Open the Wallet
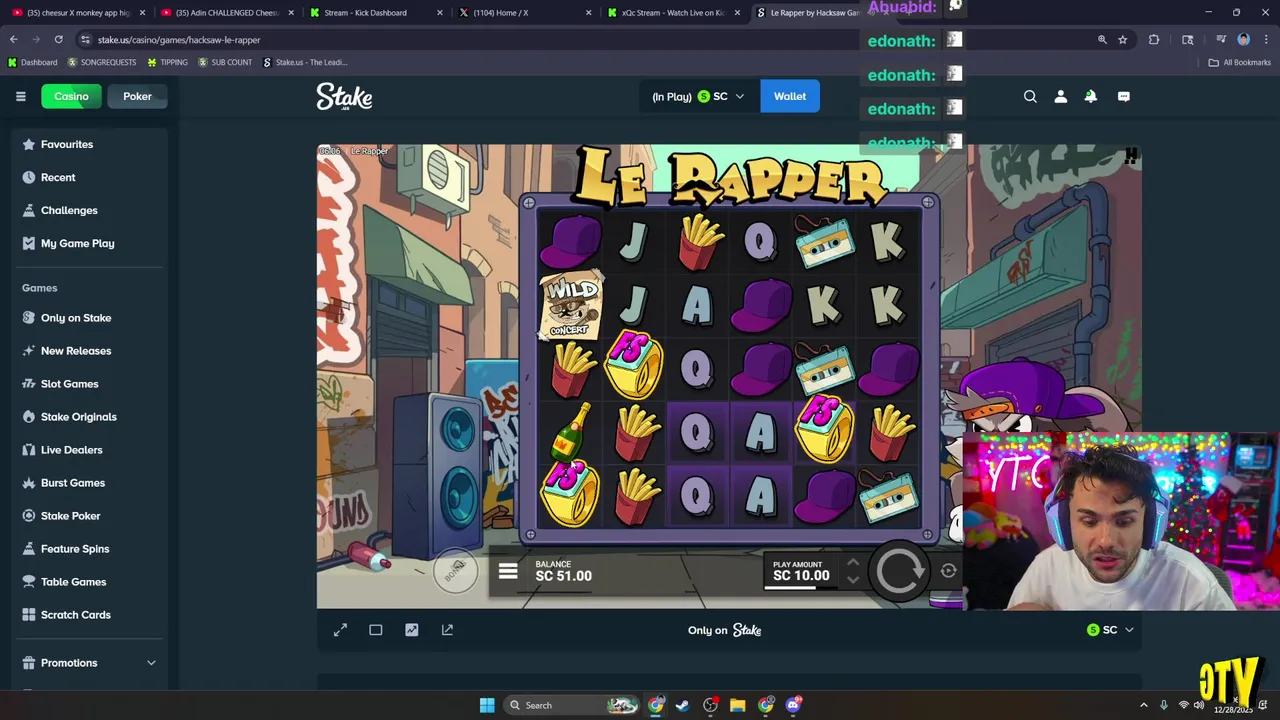This screenshot has height=720, width=1280. click(790, 96)
